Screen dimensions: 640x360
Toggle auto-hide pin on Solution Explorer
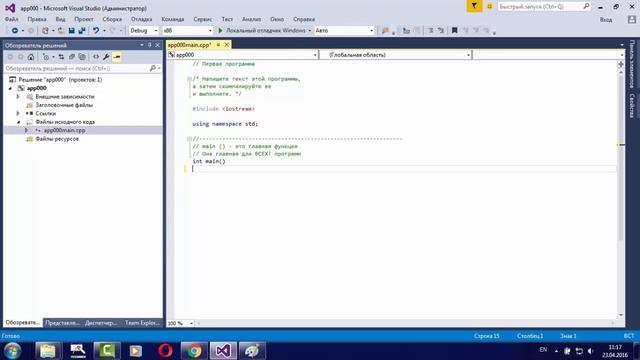tap(150, 45)
